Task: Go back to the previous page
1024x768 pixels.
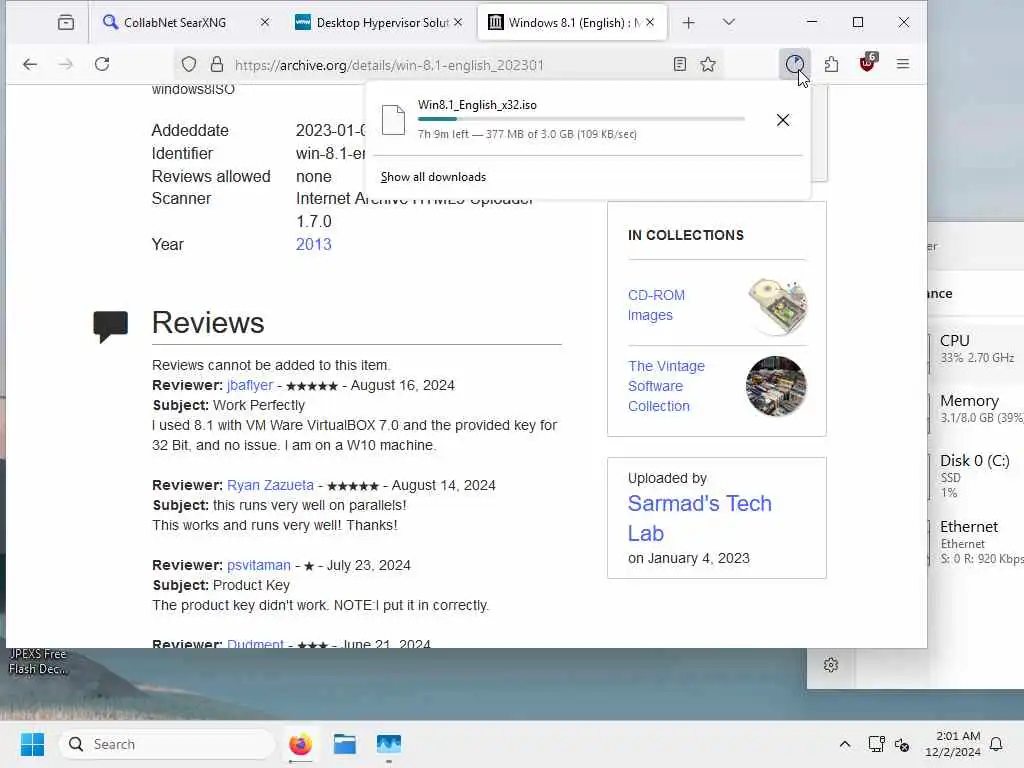Action: [30, 64]
